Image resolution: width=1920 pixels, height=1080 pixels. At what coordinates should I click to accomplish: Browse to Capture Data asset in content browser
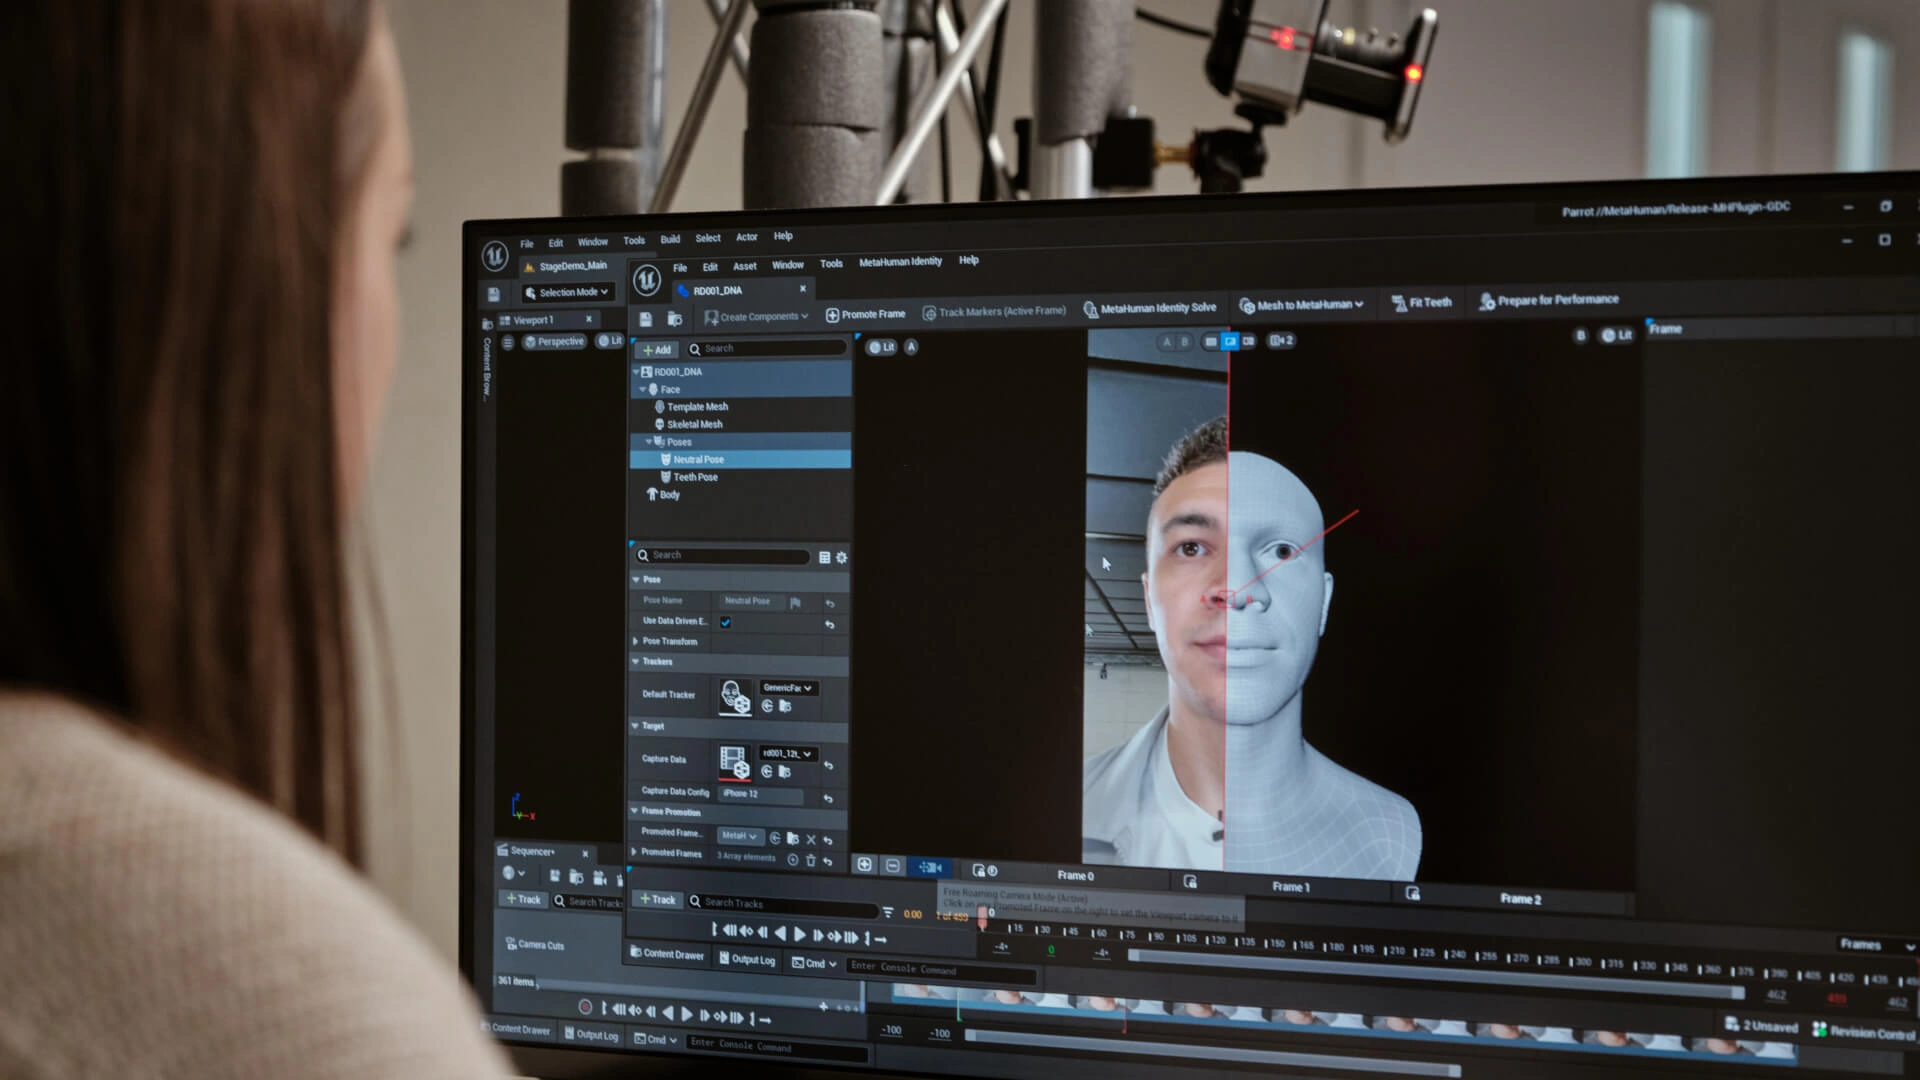785,772
